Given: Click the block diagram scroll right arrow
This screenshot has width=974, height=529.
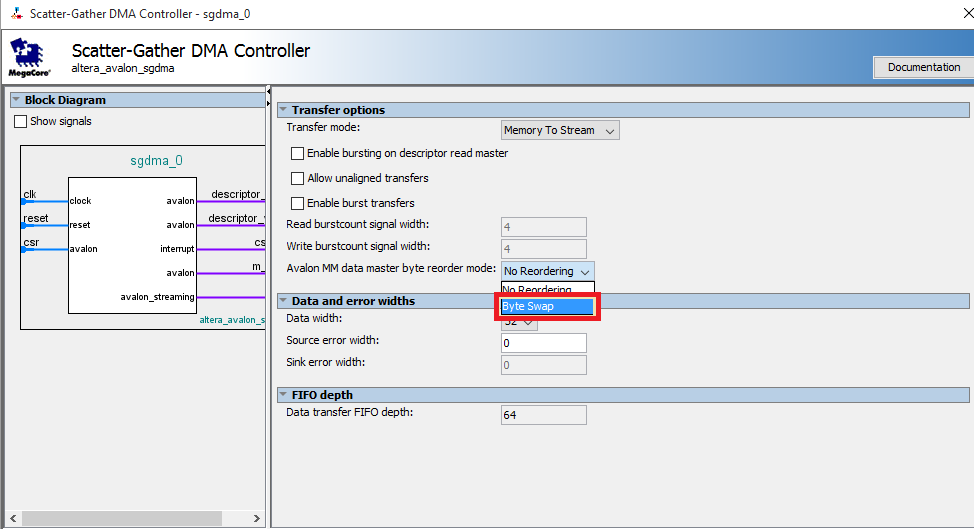Looking at the screenshot, I should (257, 518).
